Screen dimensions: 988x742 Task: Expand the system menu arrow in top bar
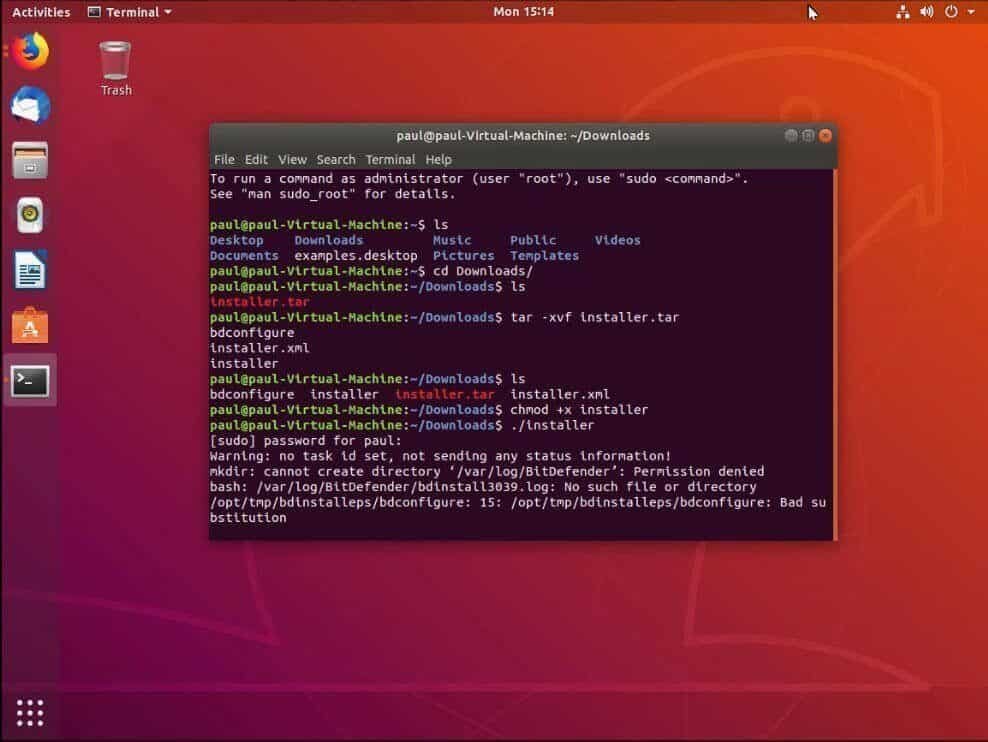click(971, 12)
